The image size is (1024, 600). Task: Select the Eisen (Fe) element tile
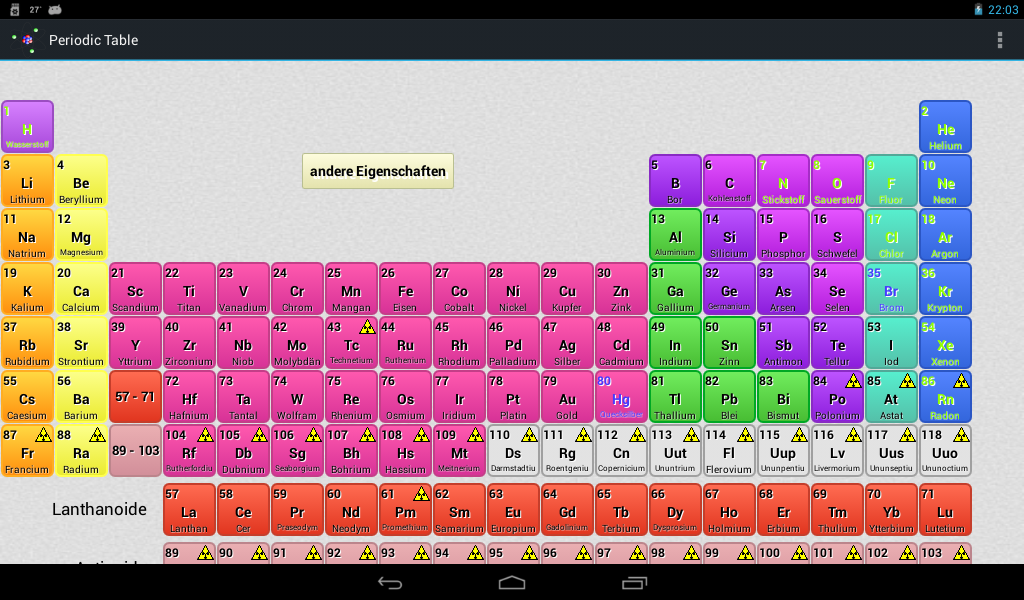pyautogui.click(x=406, y=289)
